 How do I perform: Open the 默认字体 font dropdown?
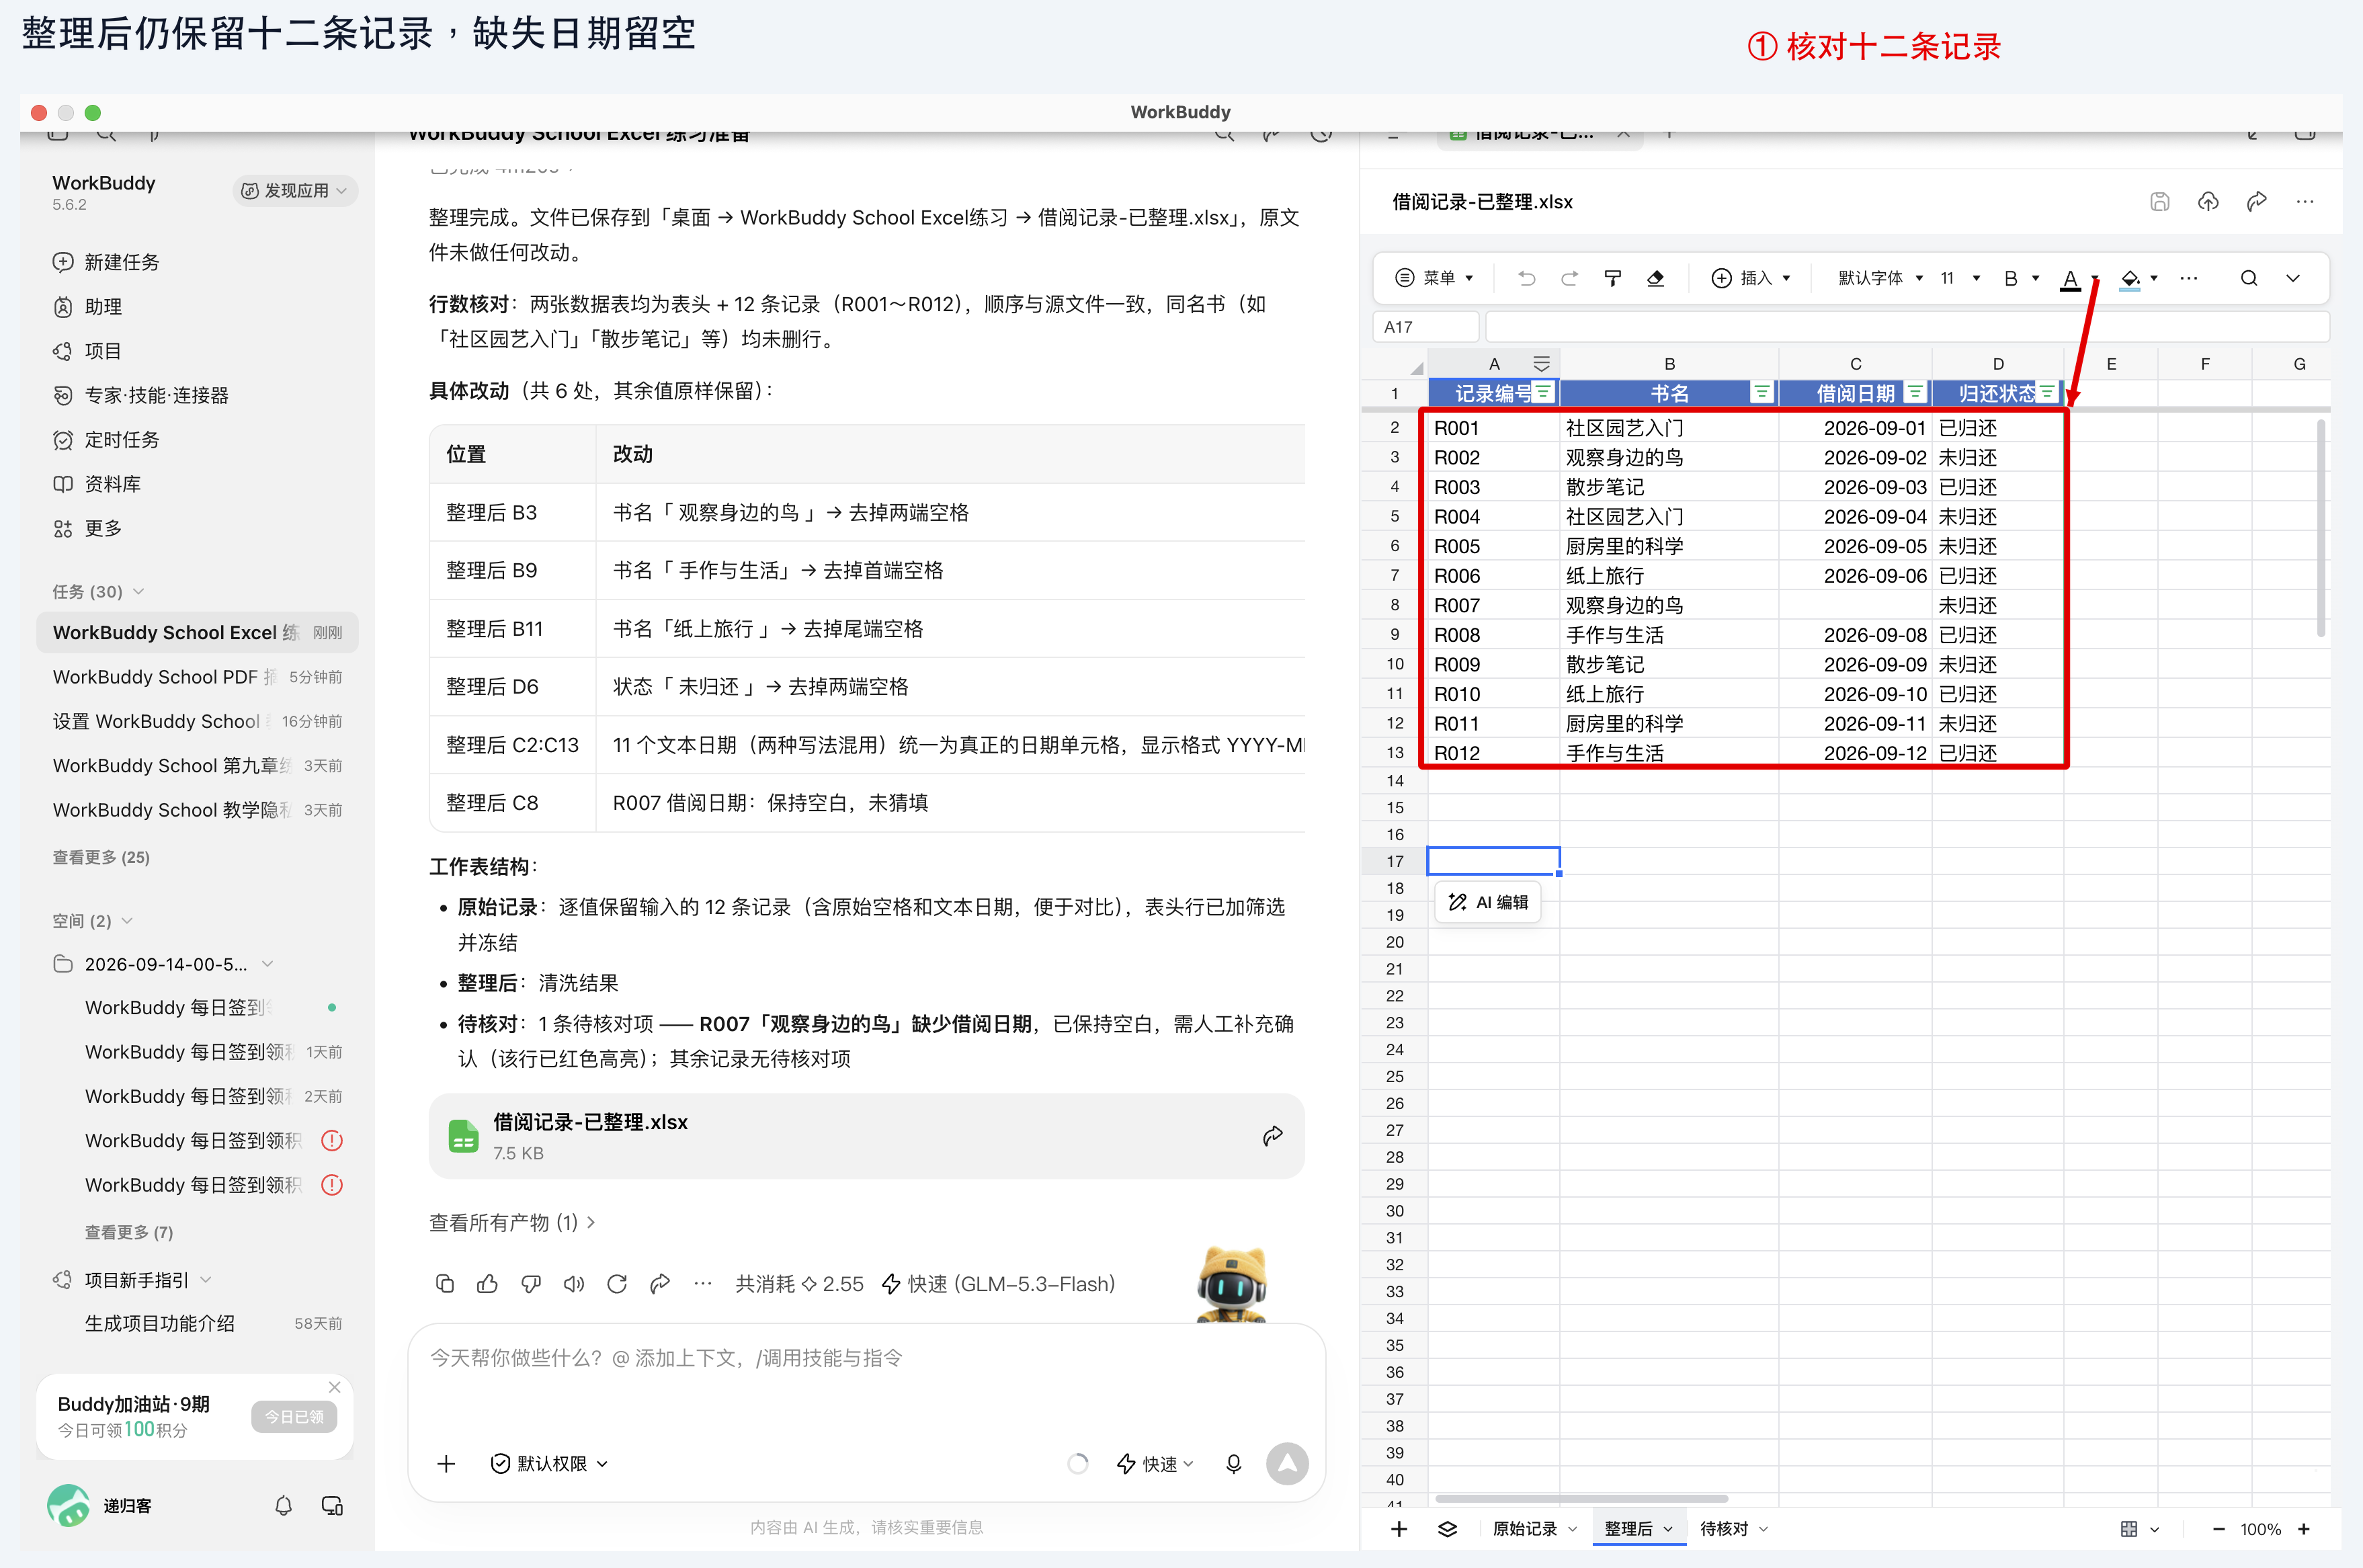click(x=1880, y=278)
